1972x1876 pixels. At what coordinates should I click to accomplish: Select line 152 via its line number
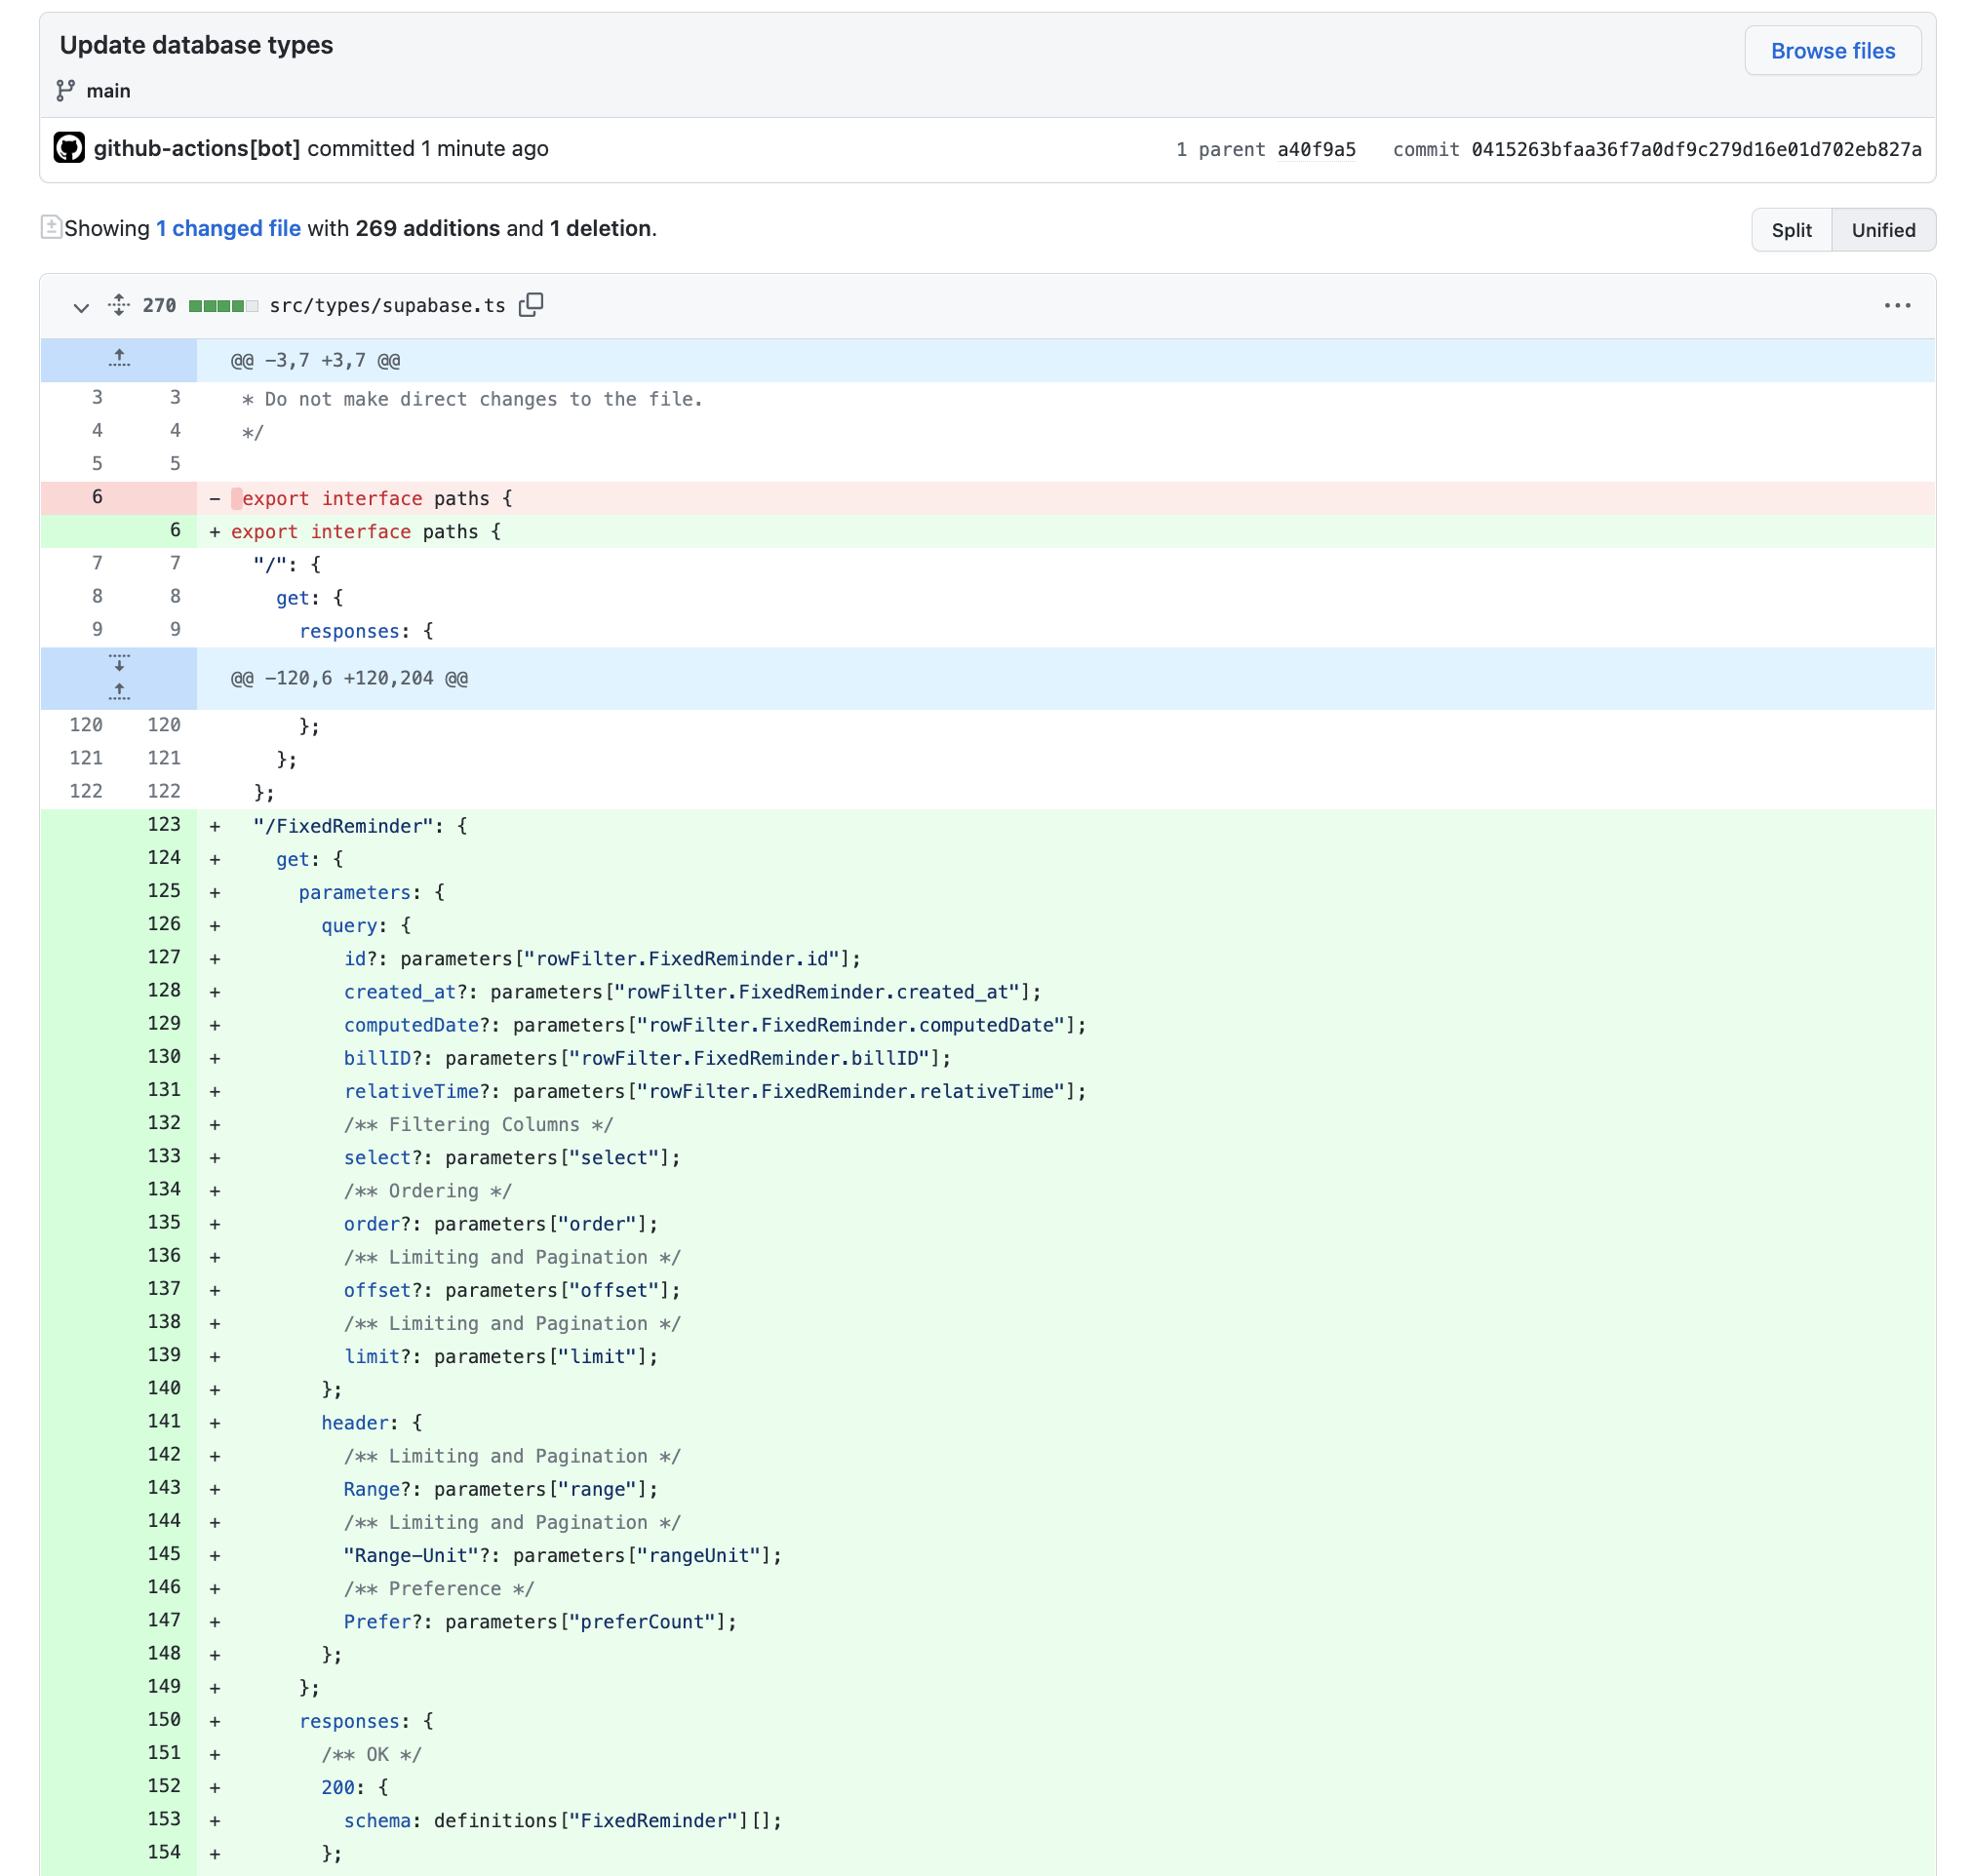pyautogui.click(x=163, y=1786)
